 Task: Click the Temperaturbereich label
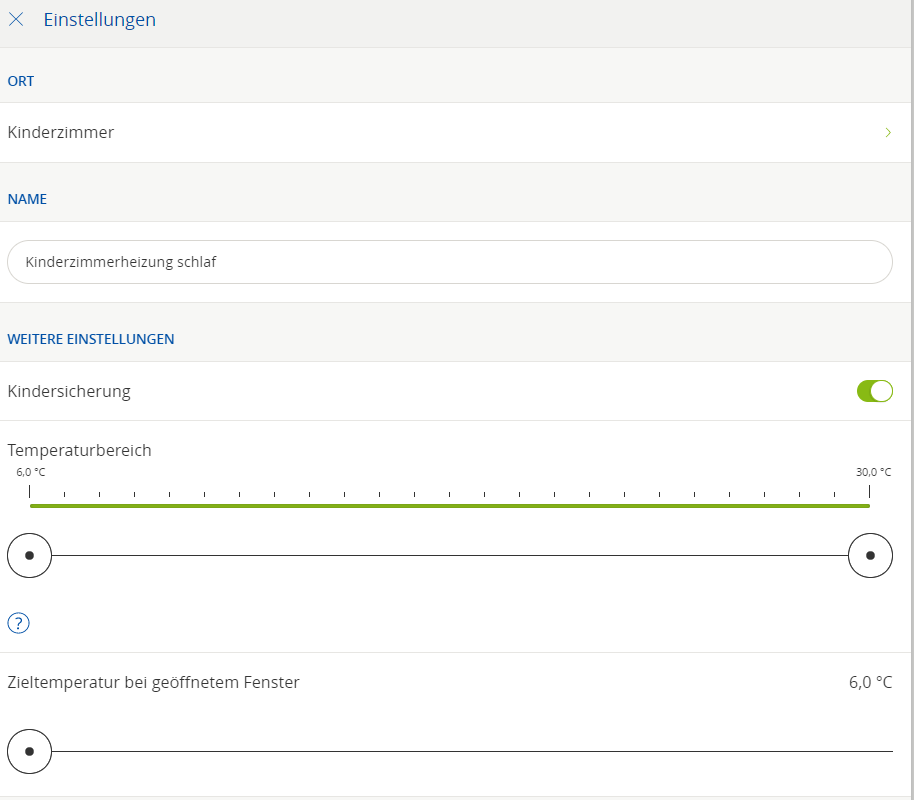coord(79,450)
